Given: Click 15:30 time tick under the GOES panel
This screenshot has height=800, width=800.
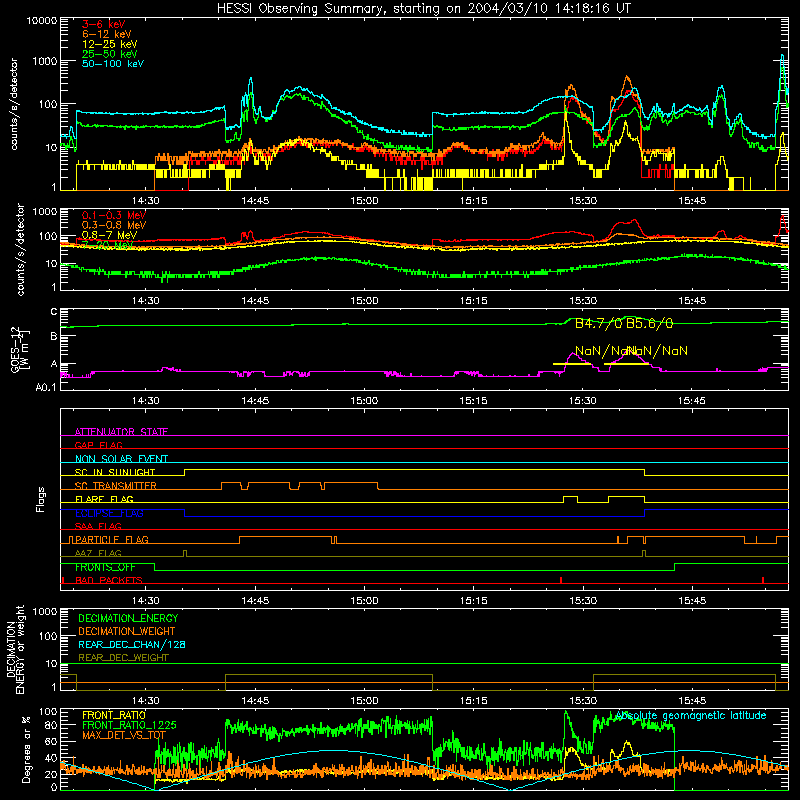Looking at the screenshot, I should click(583, 401).
